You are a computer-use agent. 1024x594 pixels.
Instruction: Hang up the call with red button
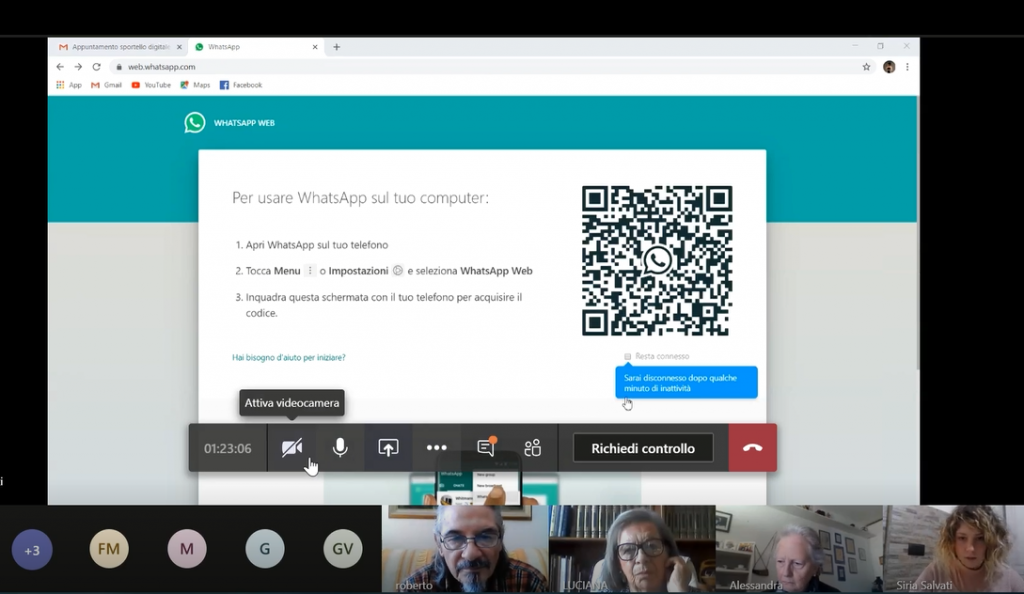point(753,448)
